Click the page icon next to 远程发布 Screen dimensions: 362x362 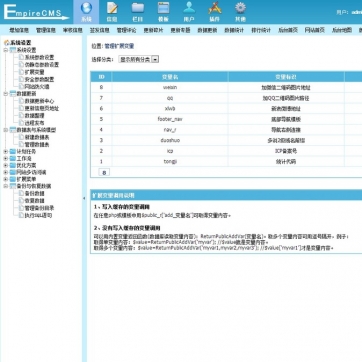(21, 123)
